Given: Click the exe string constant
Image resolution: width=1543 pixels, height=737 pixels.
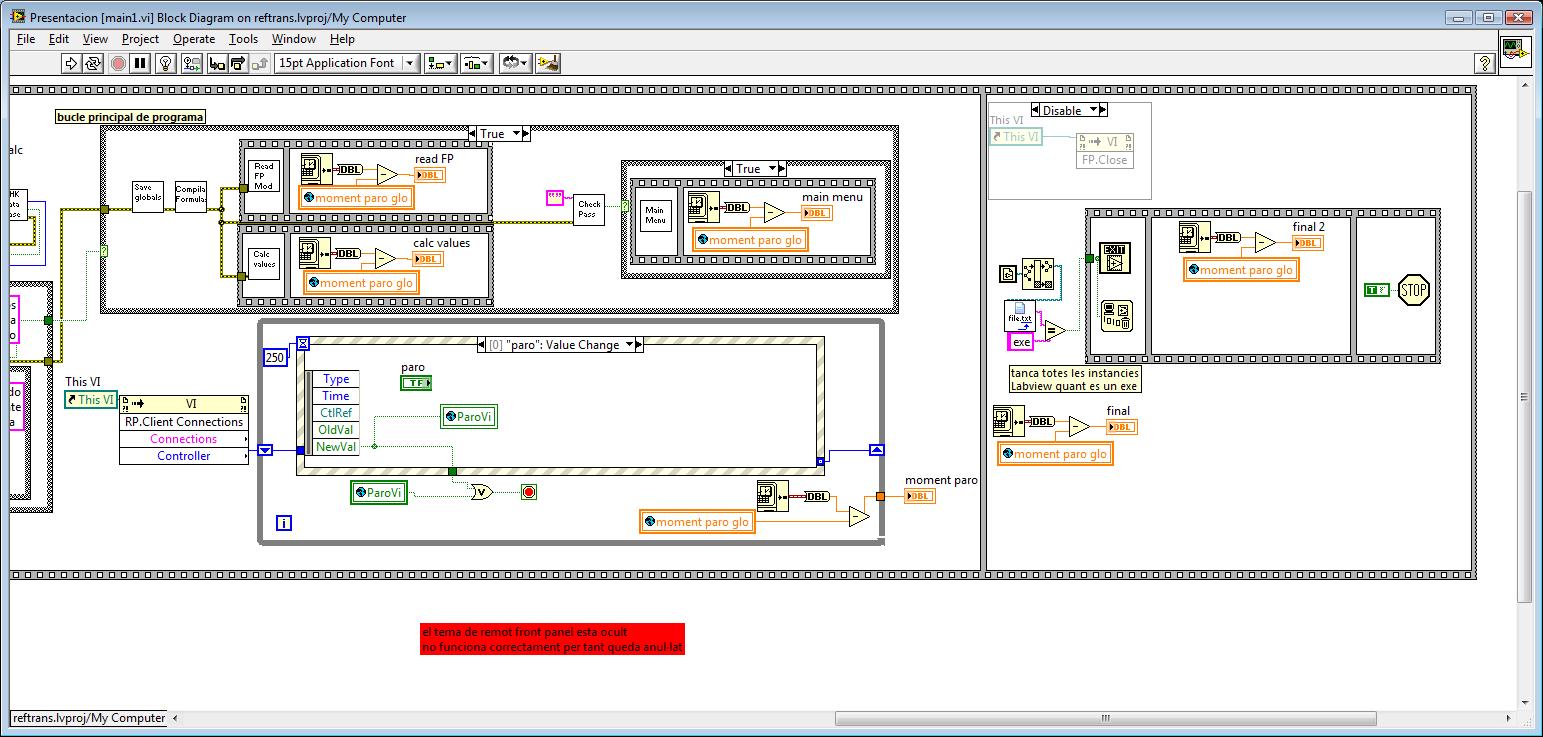Looking at the screenshot, I should (x=1021, y=342).
